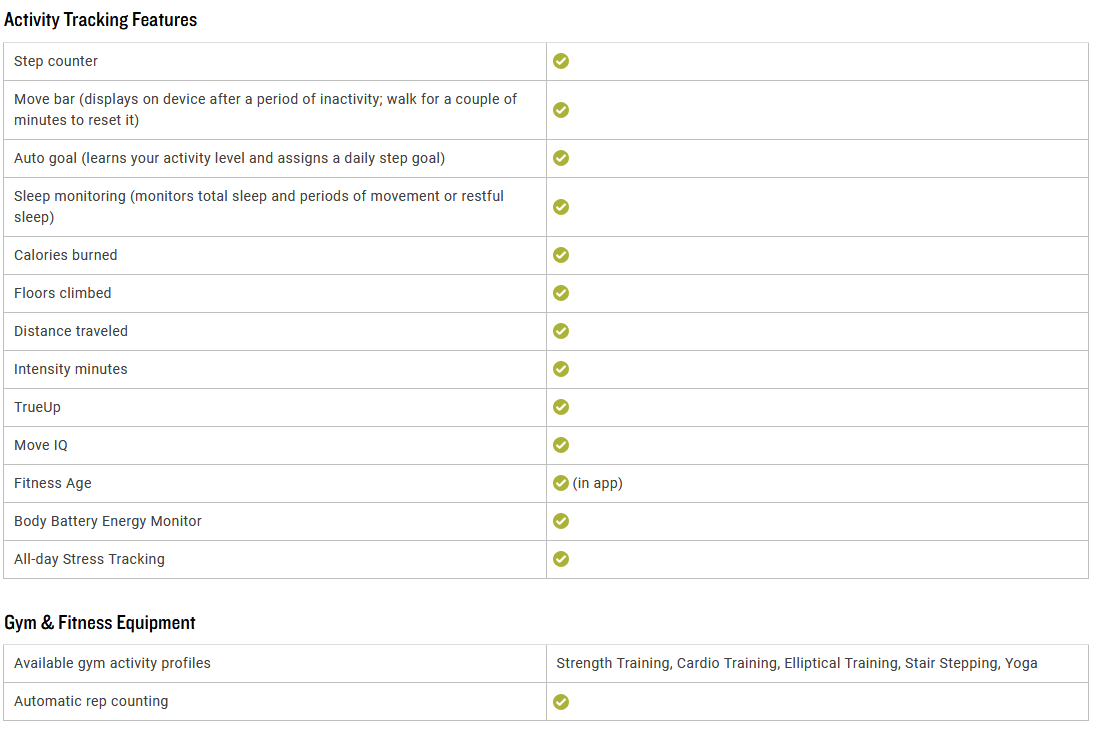1094x729 pixels.
Task: Click the Move IQ checkmark icon
Action: point(561,445)
